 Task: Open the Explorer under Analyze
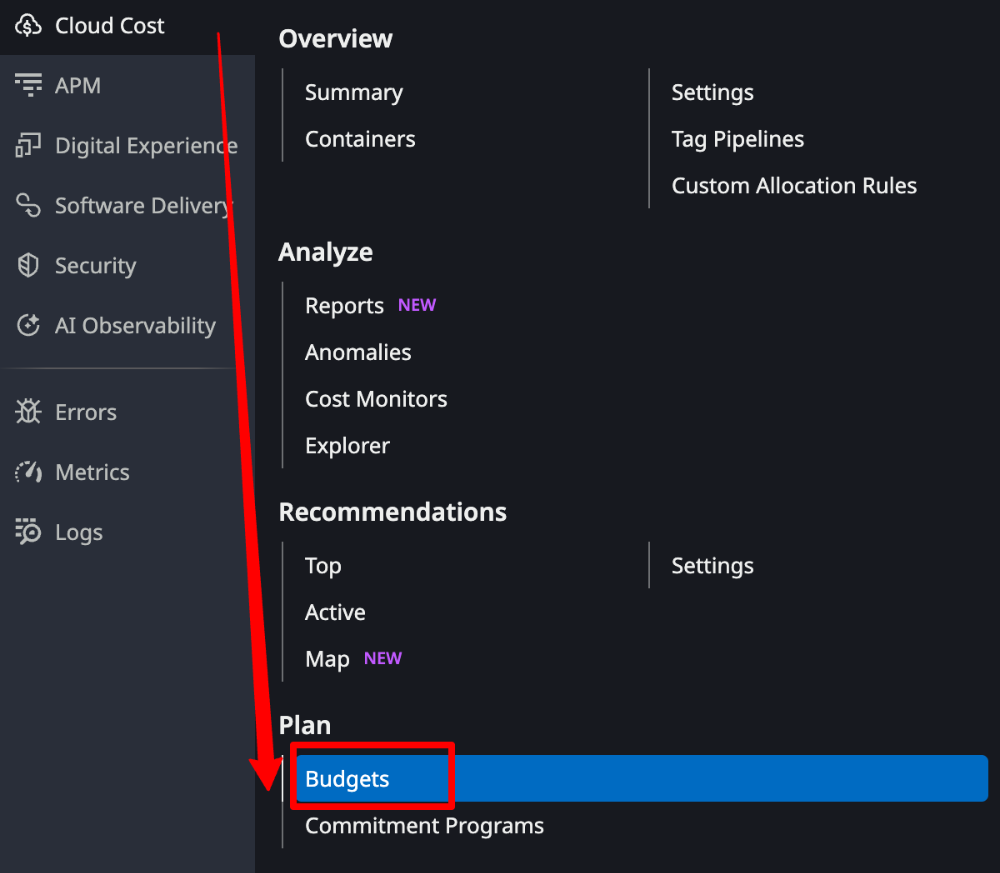[x=347, y=446]
